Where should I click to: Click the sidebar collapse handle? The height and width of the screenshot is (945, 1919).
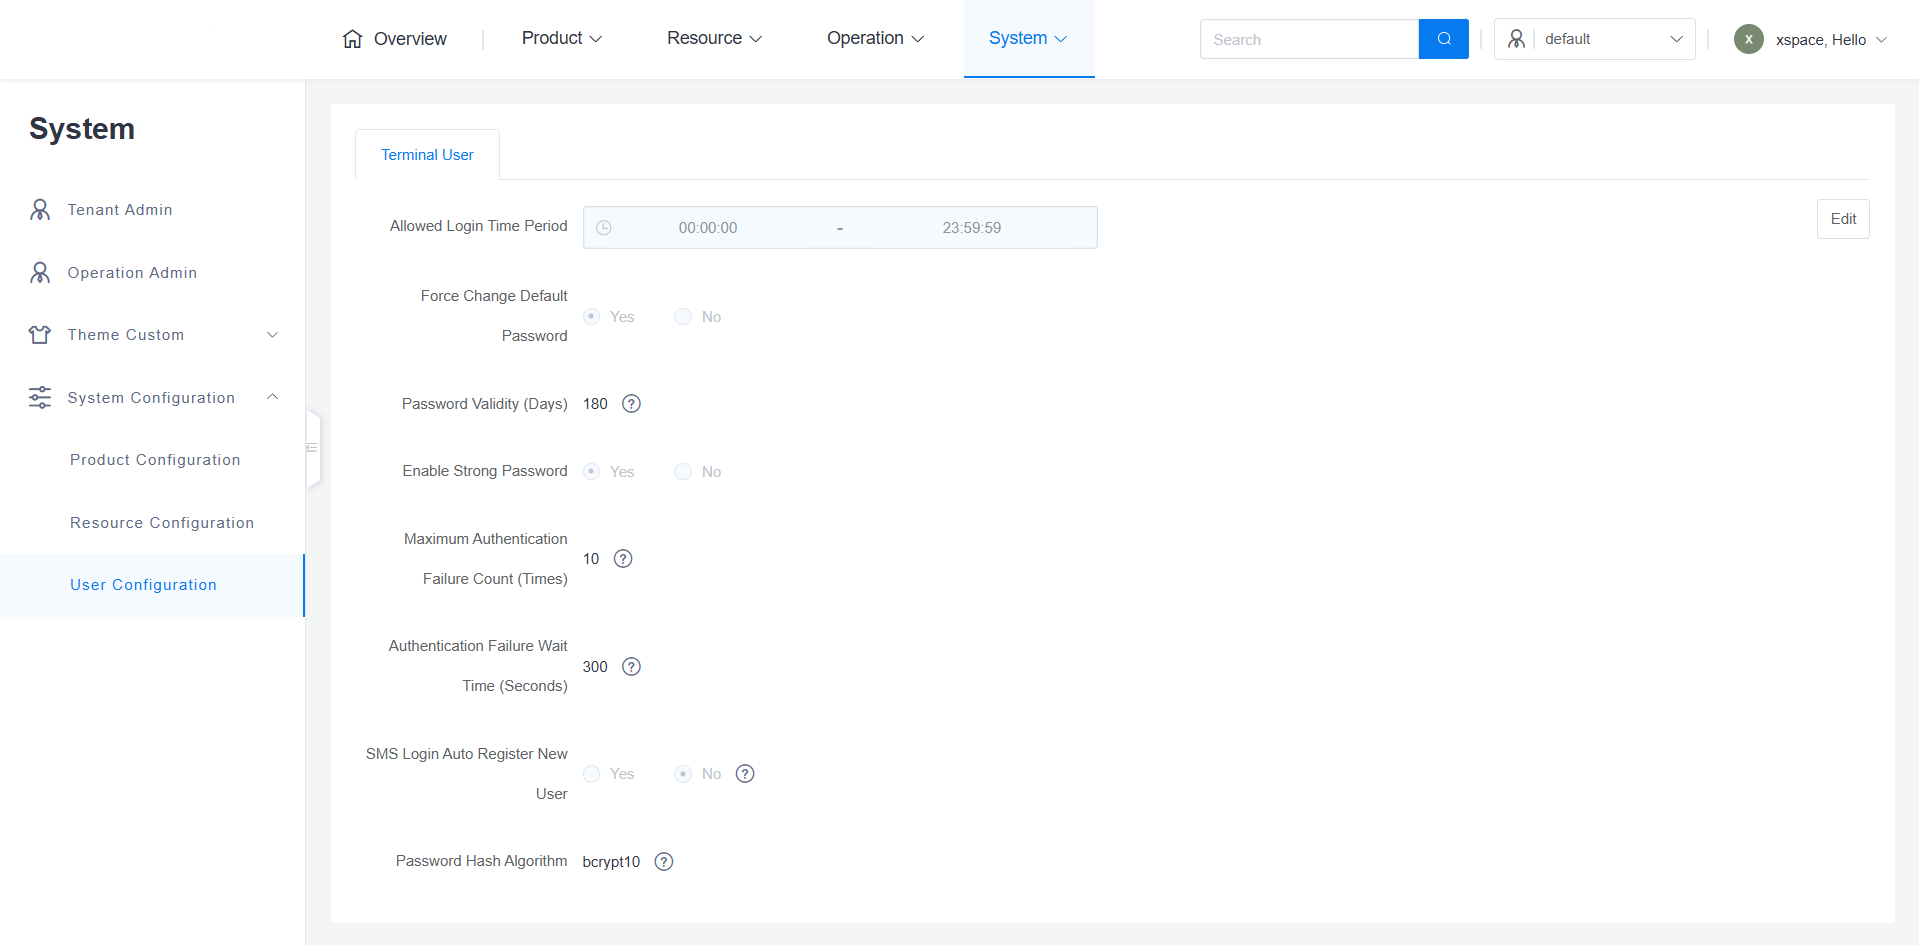(312, 448)
